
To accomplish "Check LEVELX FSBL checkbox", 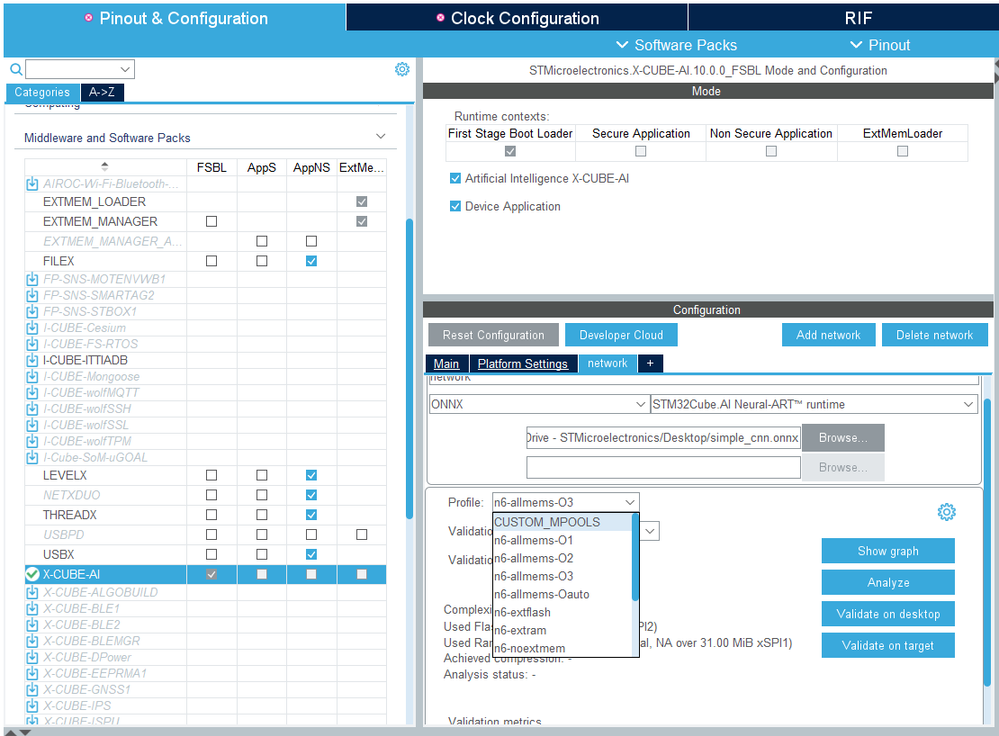I will pos(212,475).
